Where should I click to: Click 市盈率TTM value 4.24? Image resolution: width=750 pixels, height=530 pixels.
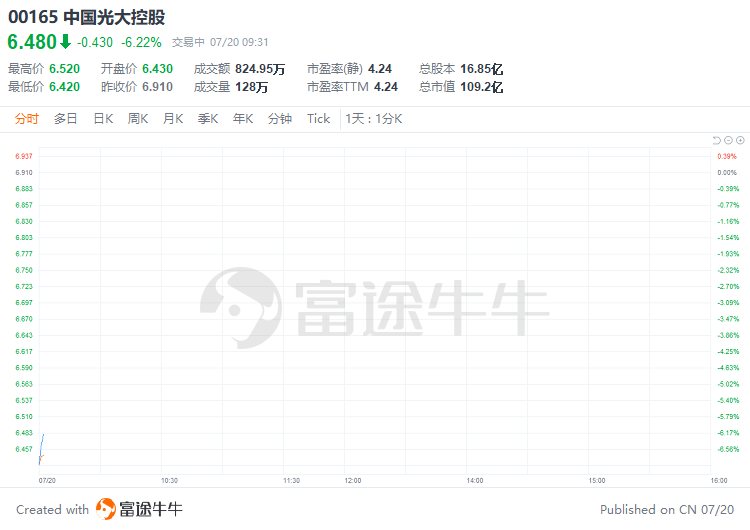[x=386, y=87]
